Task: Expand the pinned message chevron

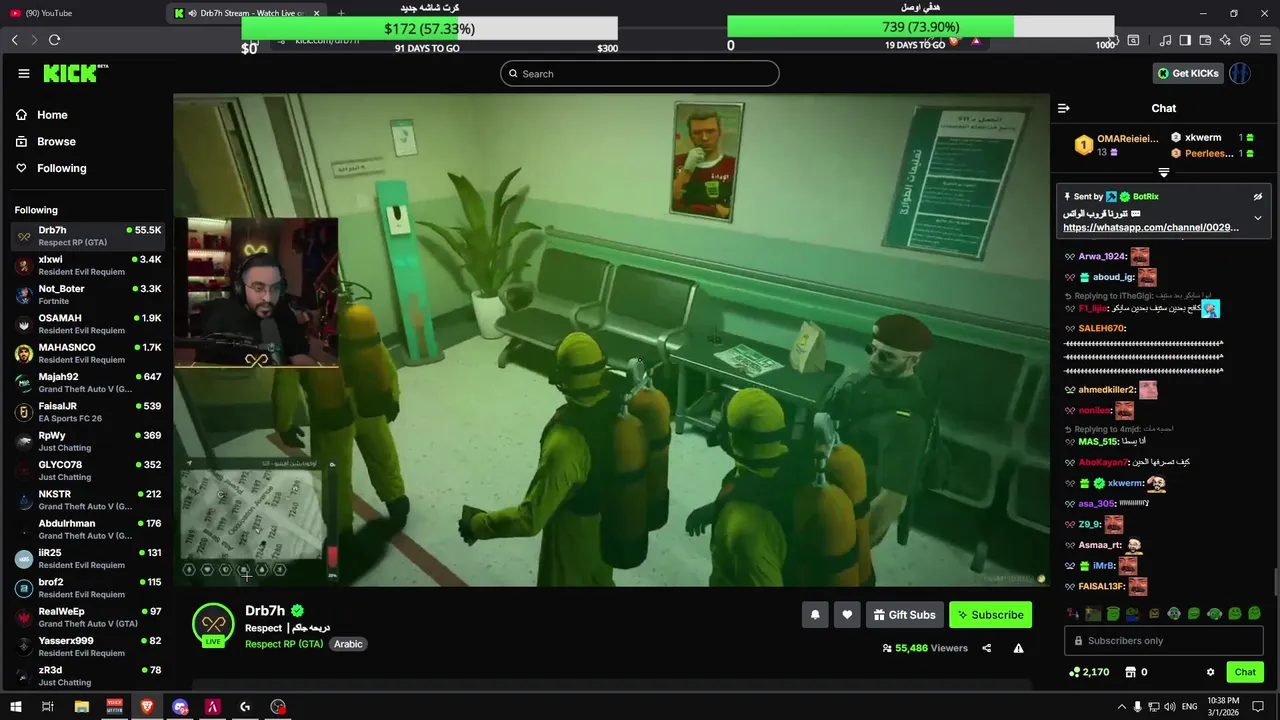Action: [1258, 217]
